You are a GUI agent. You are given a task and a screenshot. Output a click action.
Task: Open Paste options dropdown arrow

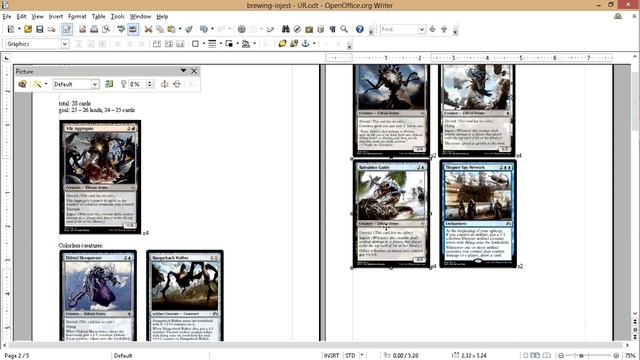point(180,29)
